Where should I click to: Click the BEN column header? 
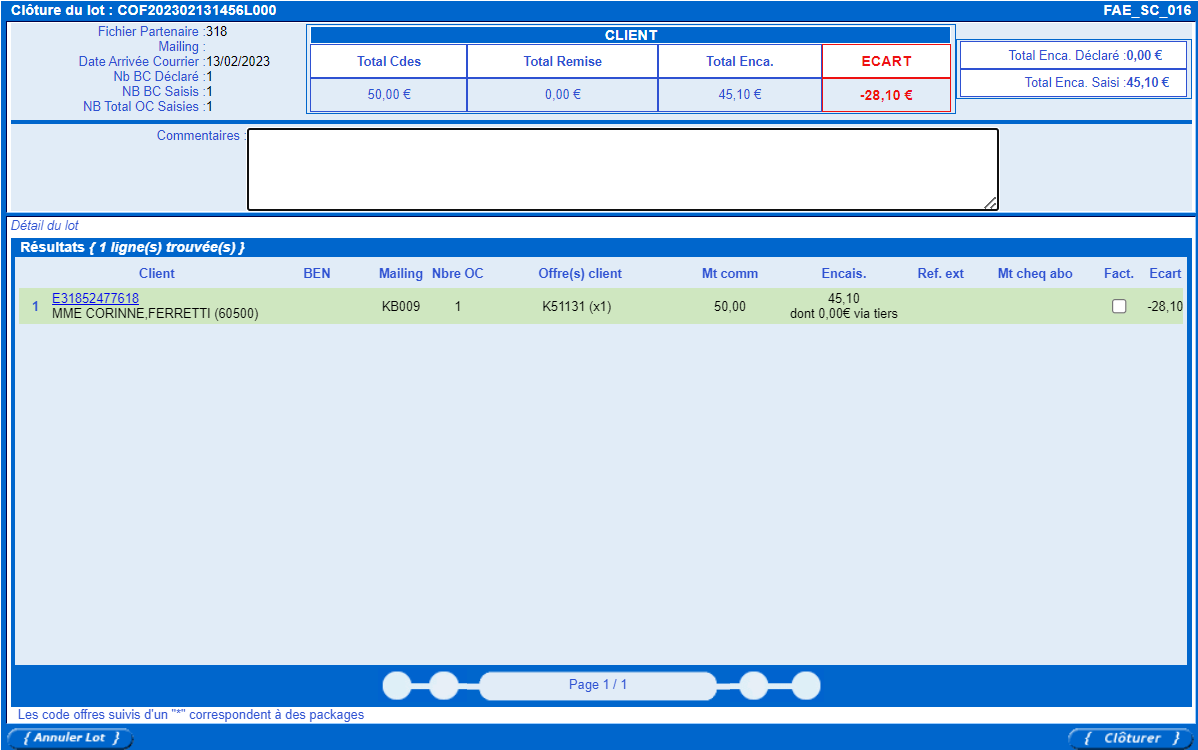coord(316,273)
